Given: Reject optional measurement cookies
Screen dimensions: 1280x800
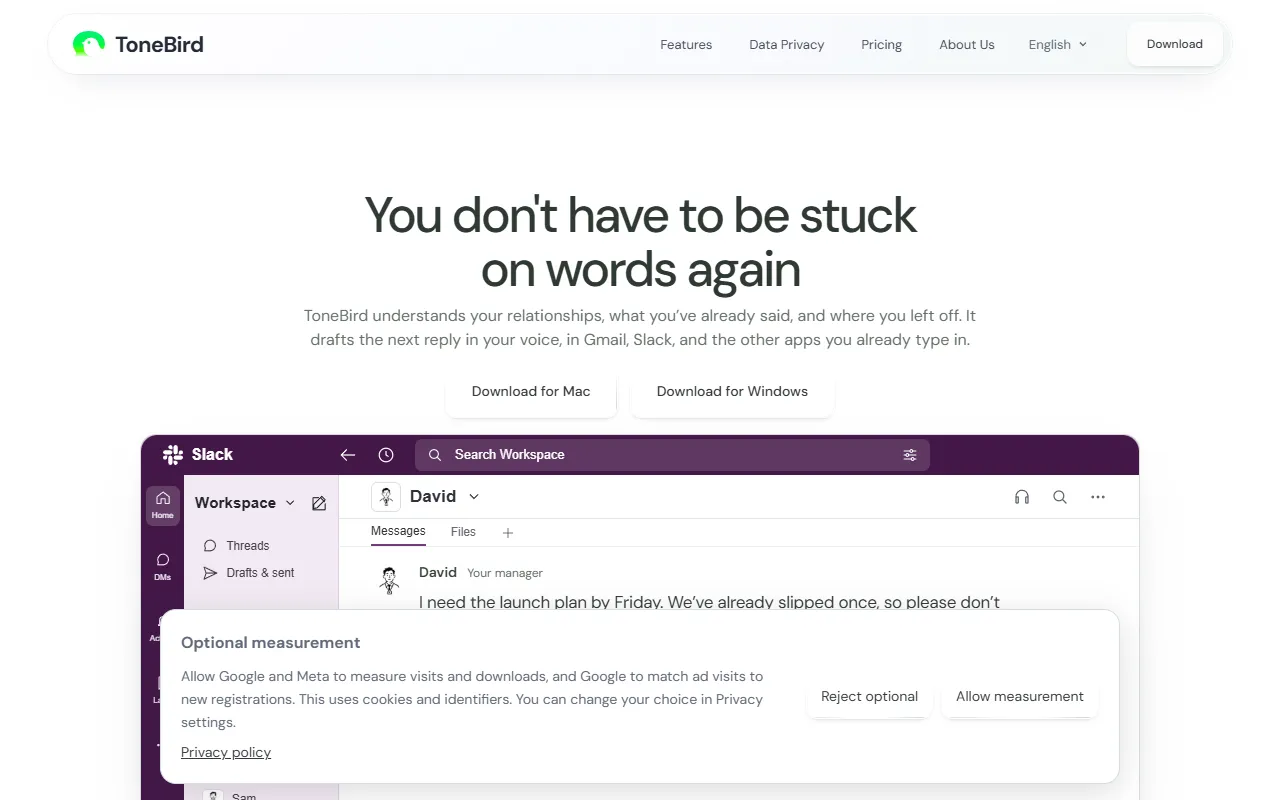Looking at the screenshot, I should point(870,697).
